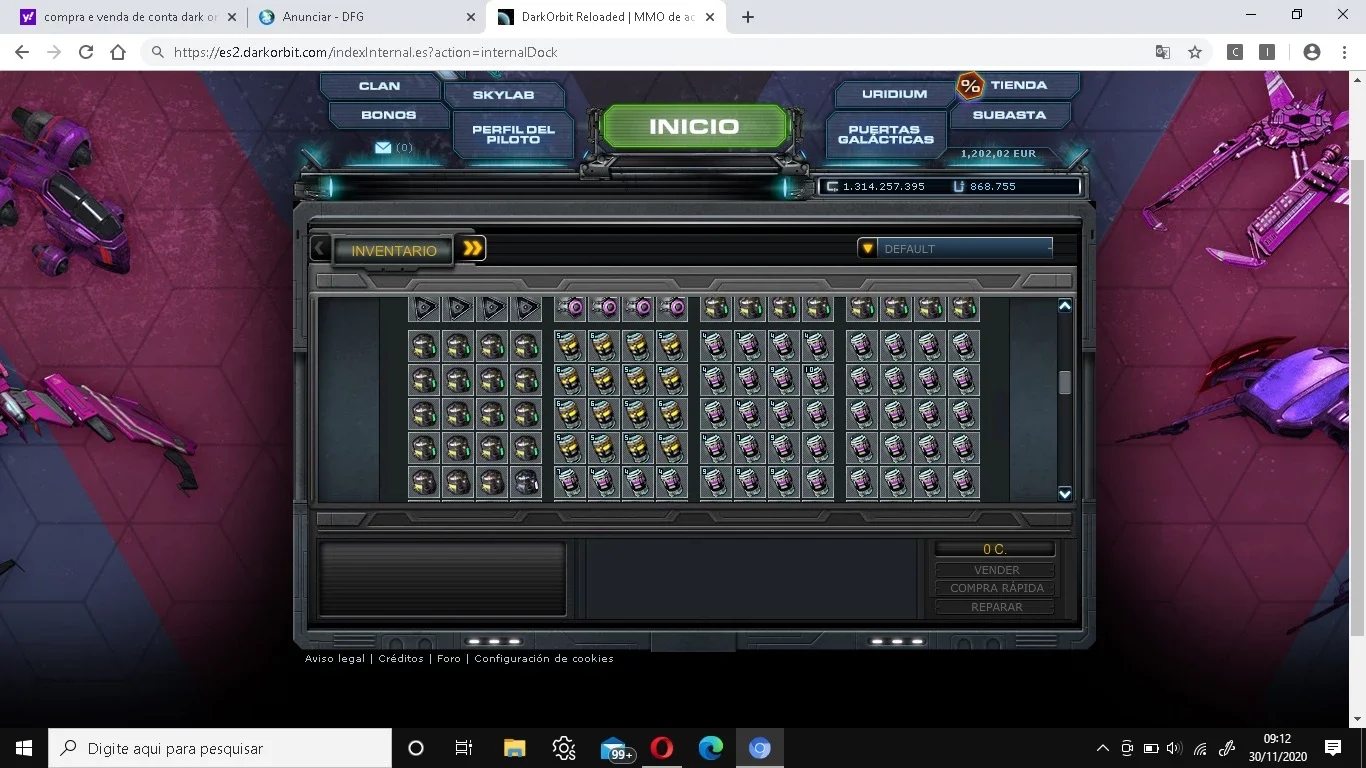Open Perfil del Piloto
1366x768 pixels.
point(513,134)
